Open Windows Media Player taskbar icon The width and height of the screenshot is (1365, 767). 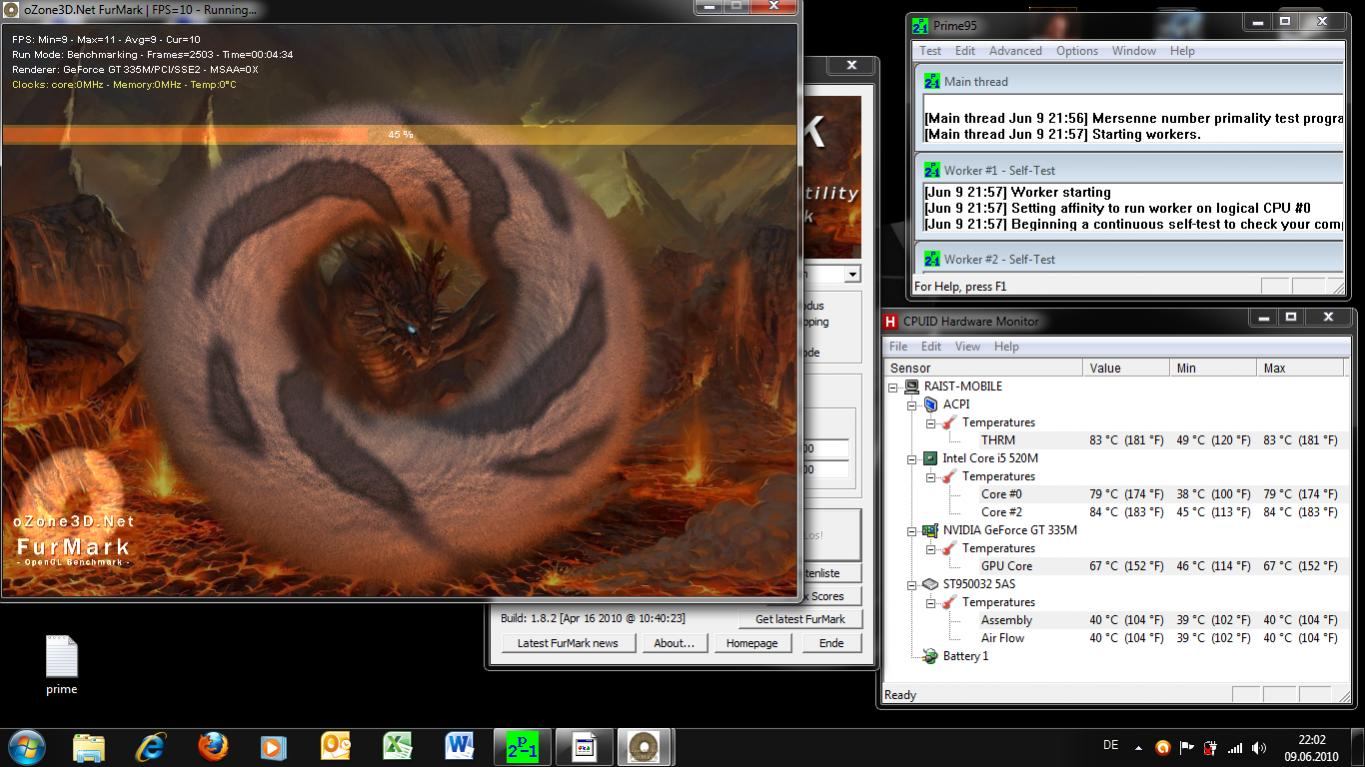[273, 747]
